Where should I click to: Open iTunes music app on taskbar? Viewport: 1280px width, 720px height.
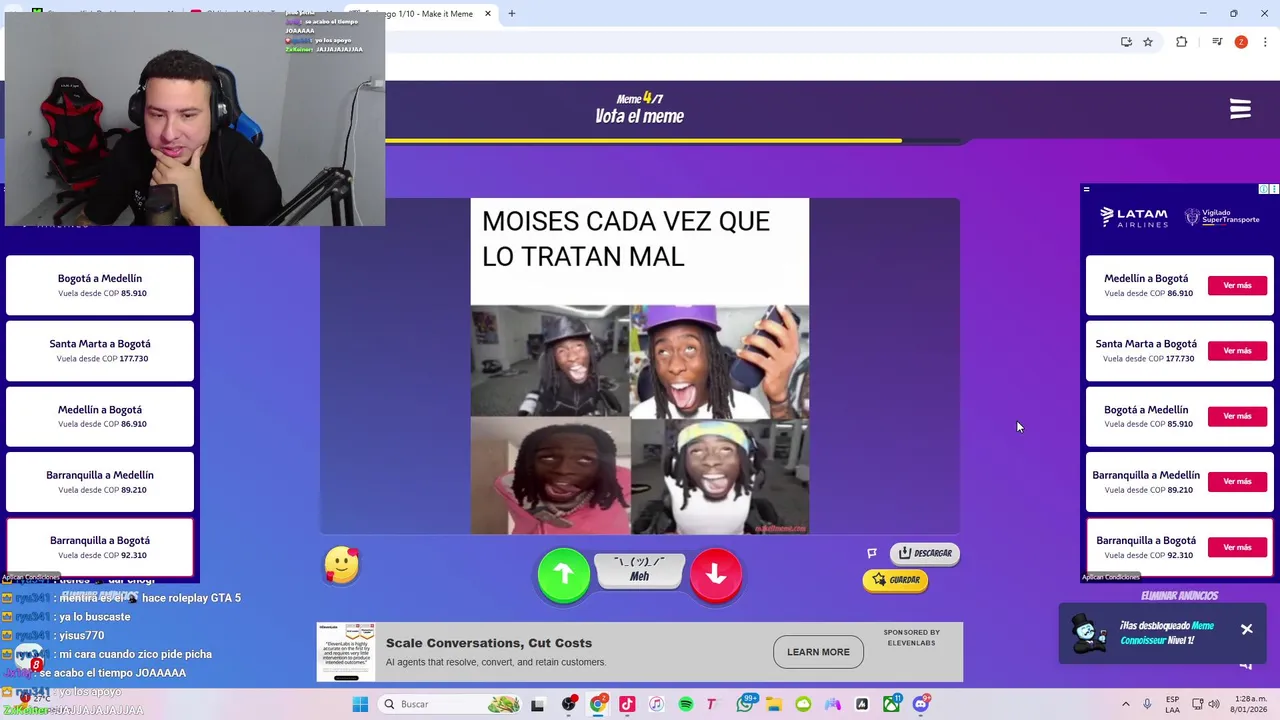[x=656, y=704]
